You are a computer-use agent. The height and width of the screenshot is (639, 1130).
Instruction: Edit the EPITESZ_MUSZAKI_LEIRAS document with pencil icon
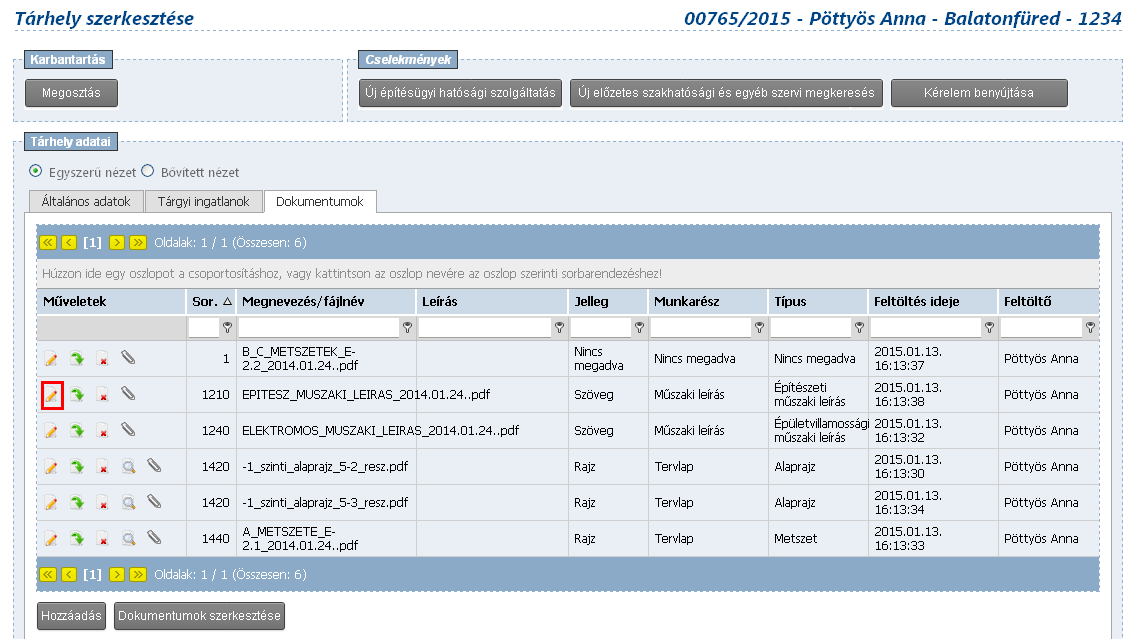(51, 395)
